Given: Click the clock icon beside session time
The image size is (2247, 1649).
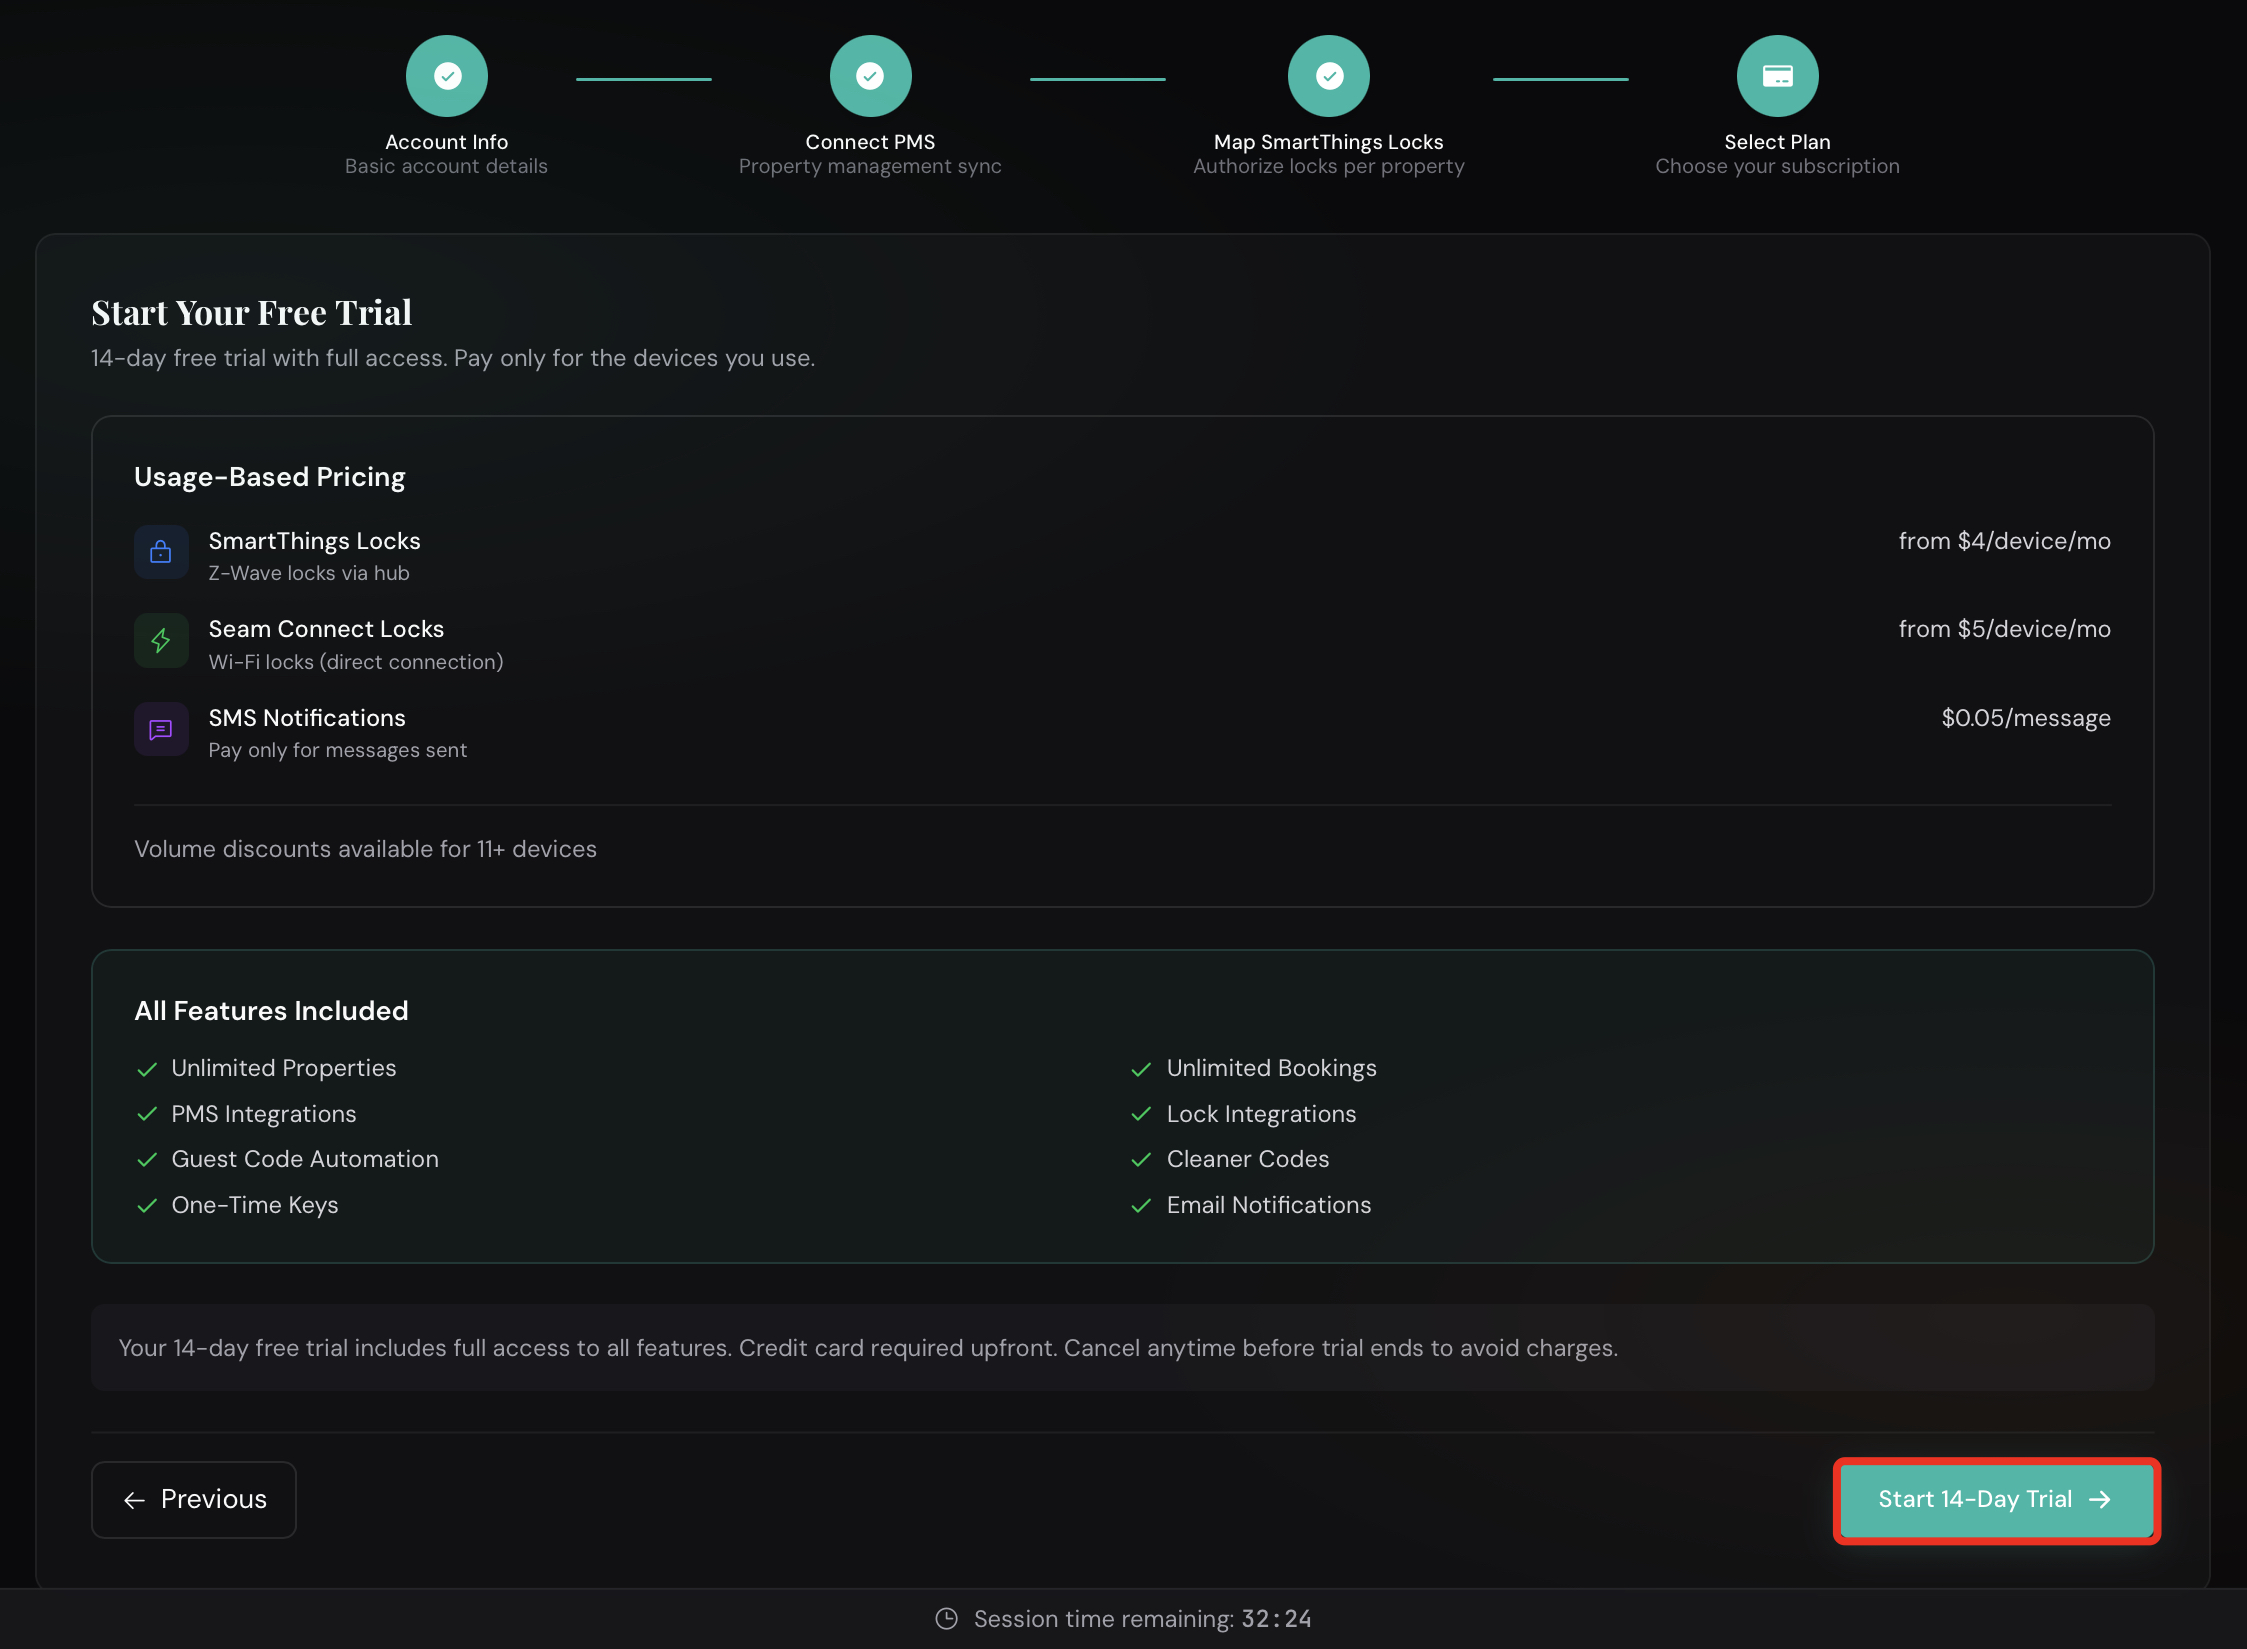Looking at the screenshot, I should tap(946, 1618).
